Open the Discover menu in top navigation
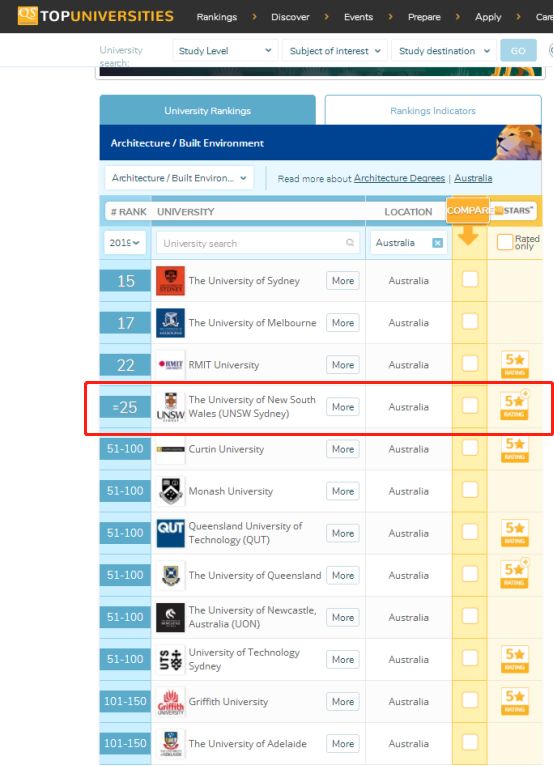The height and width of the screenshot is (766, 554). (290, 17)
